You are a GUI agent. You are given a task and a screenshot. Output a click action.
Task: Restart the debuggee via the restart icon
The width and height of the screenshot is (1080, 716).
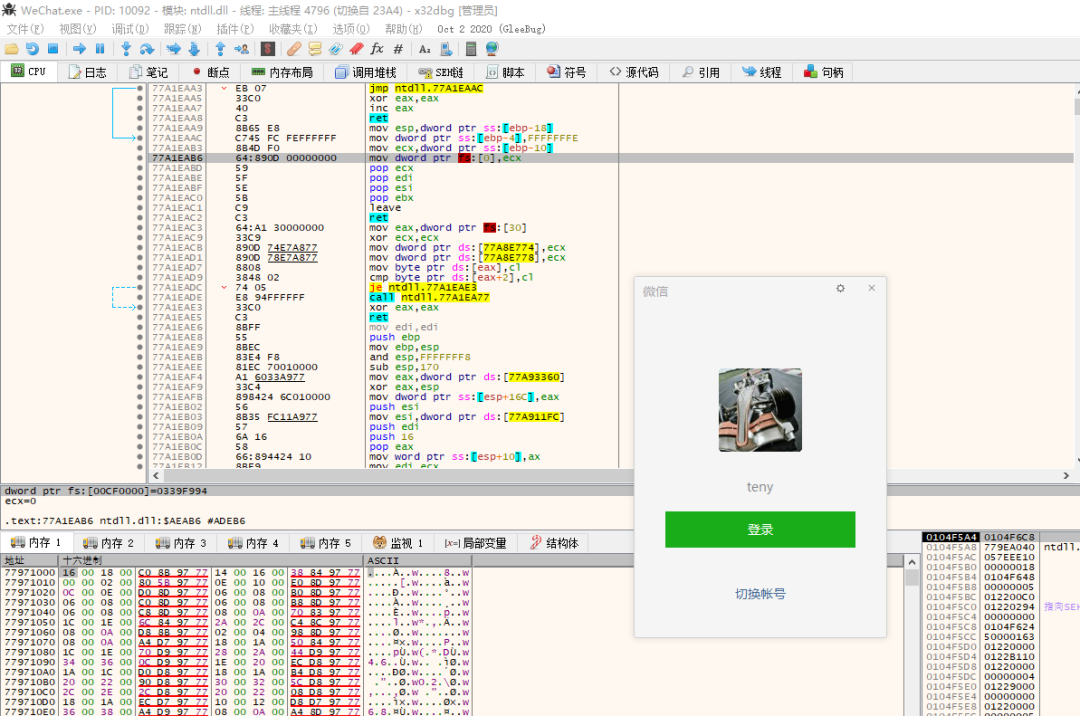(x=32, y=49)
